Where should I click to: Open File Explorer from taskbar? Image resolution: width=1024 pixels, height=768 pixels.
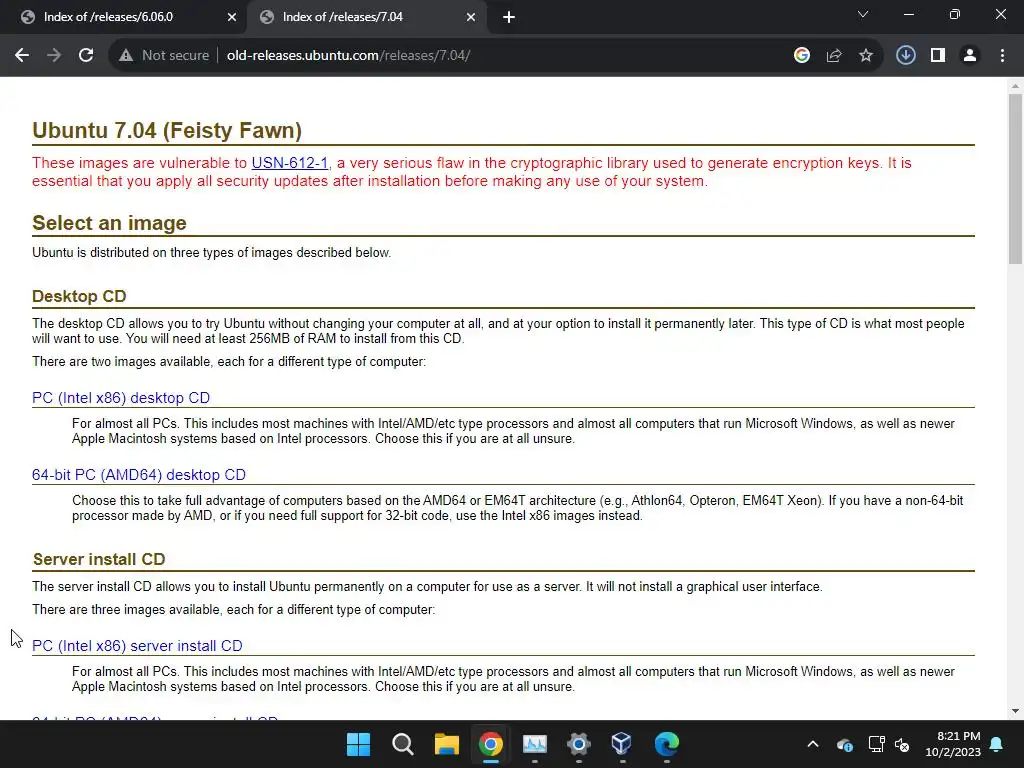click(x=447, y=744)
